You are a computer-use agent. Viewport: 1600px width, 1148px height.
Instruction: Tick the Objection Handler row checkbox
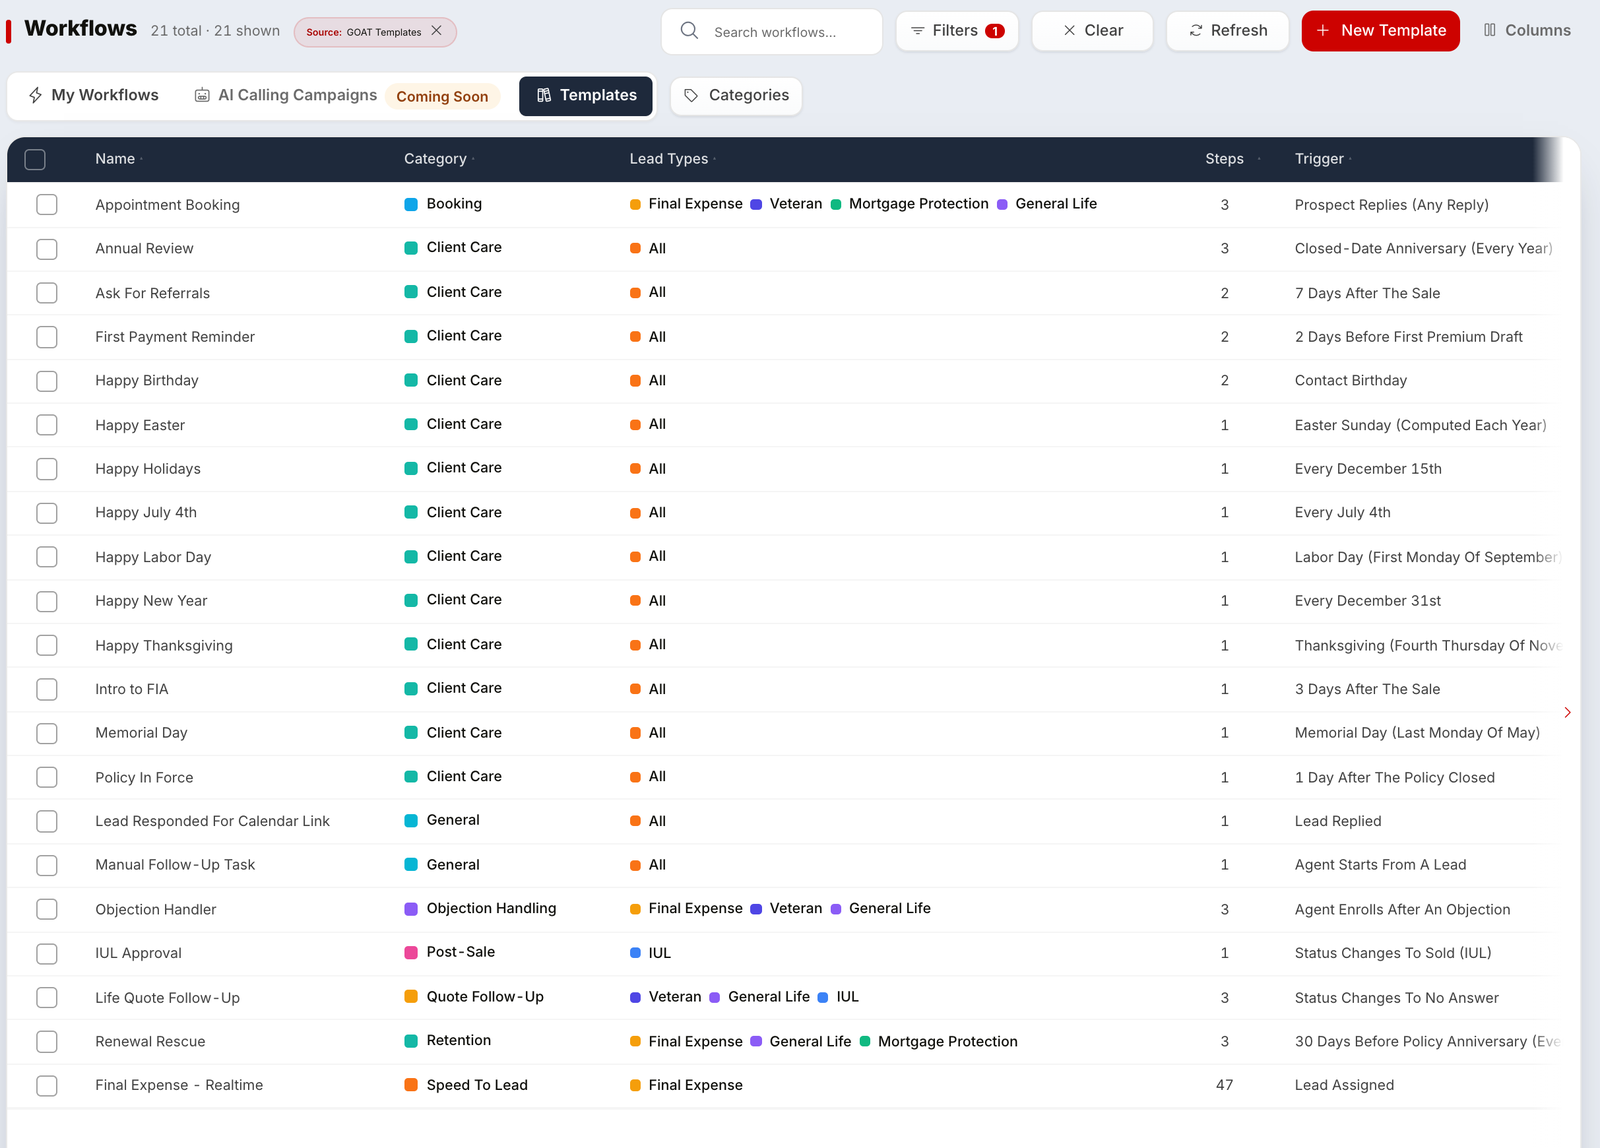click(47, 909)
